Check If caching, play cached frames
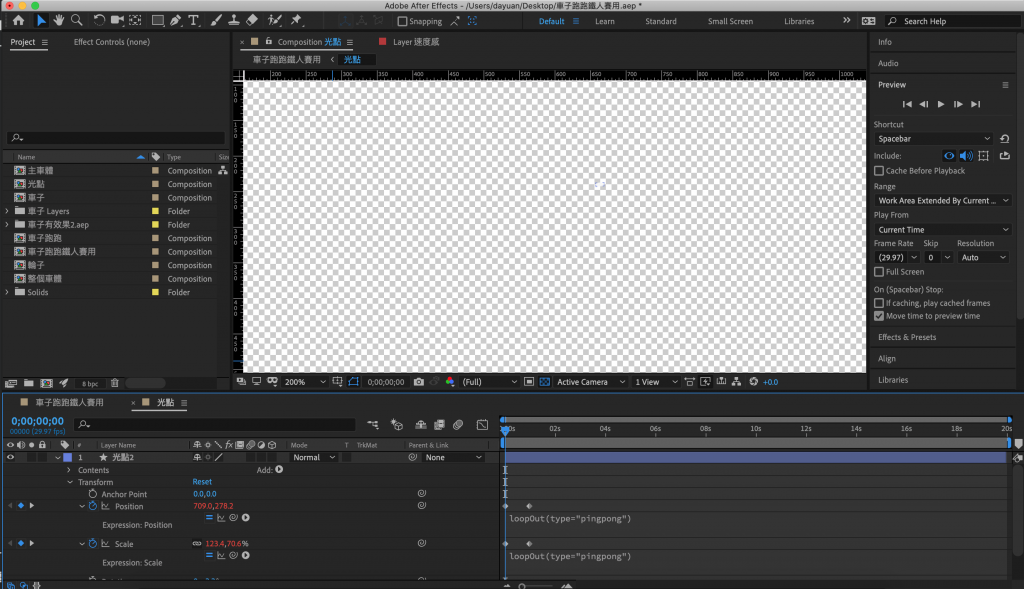 point(879,303)
